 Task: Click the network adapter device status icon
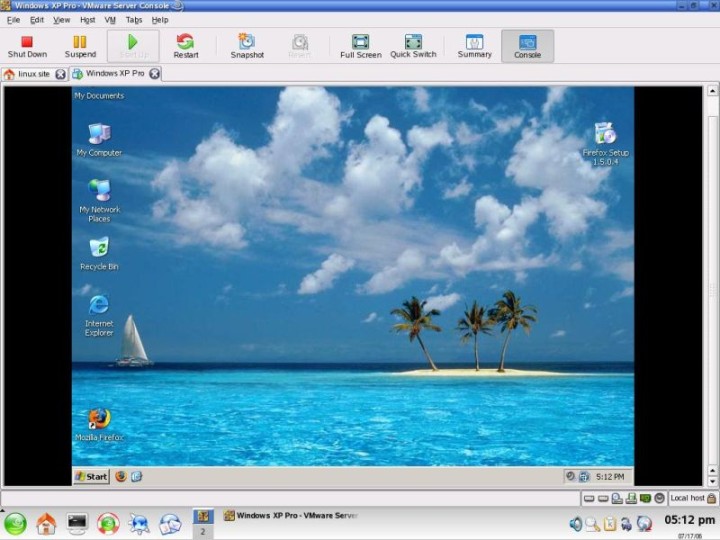point(631,498)
